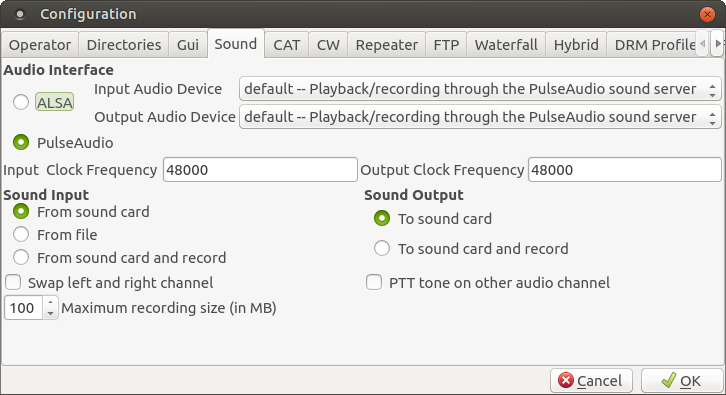The image size is (726, 395).
Task: Increase maximum recording size with the up arrow
Action: coord(50,302)
